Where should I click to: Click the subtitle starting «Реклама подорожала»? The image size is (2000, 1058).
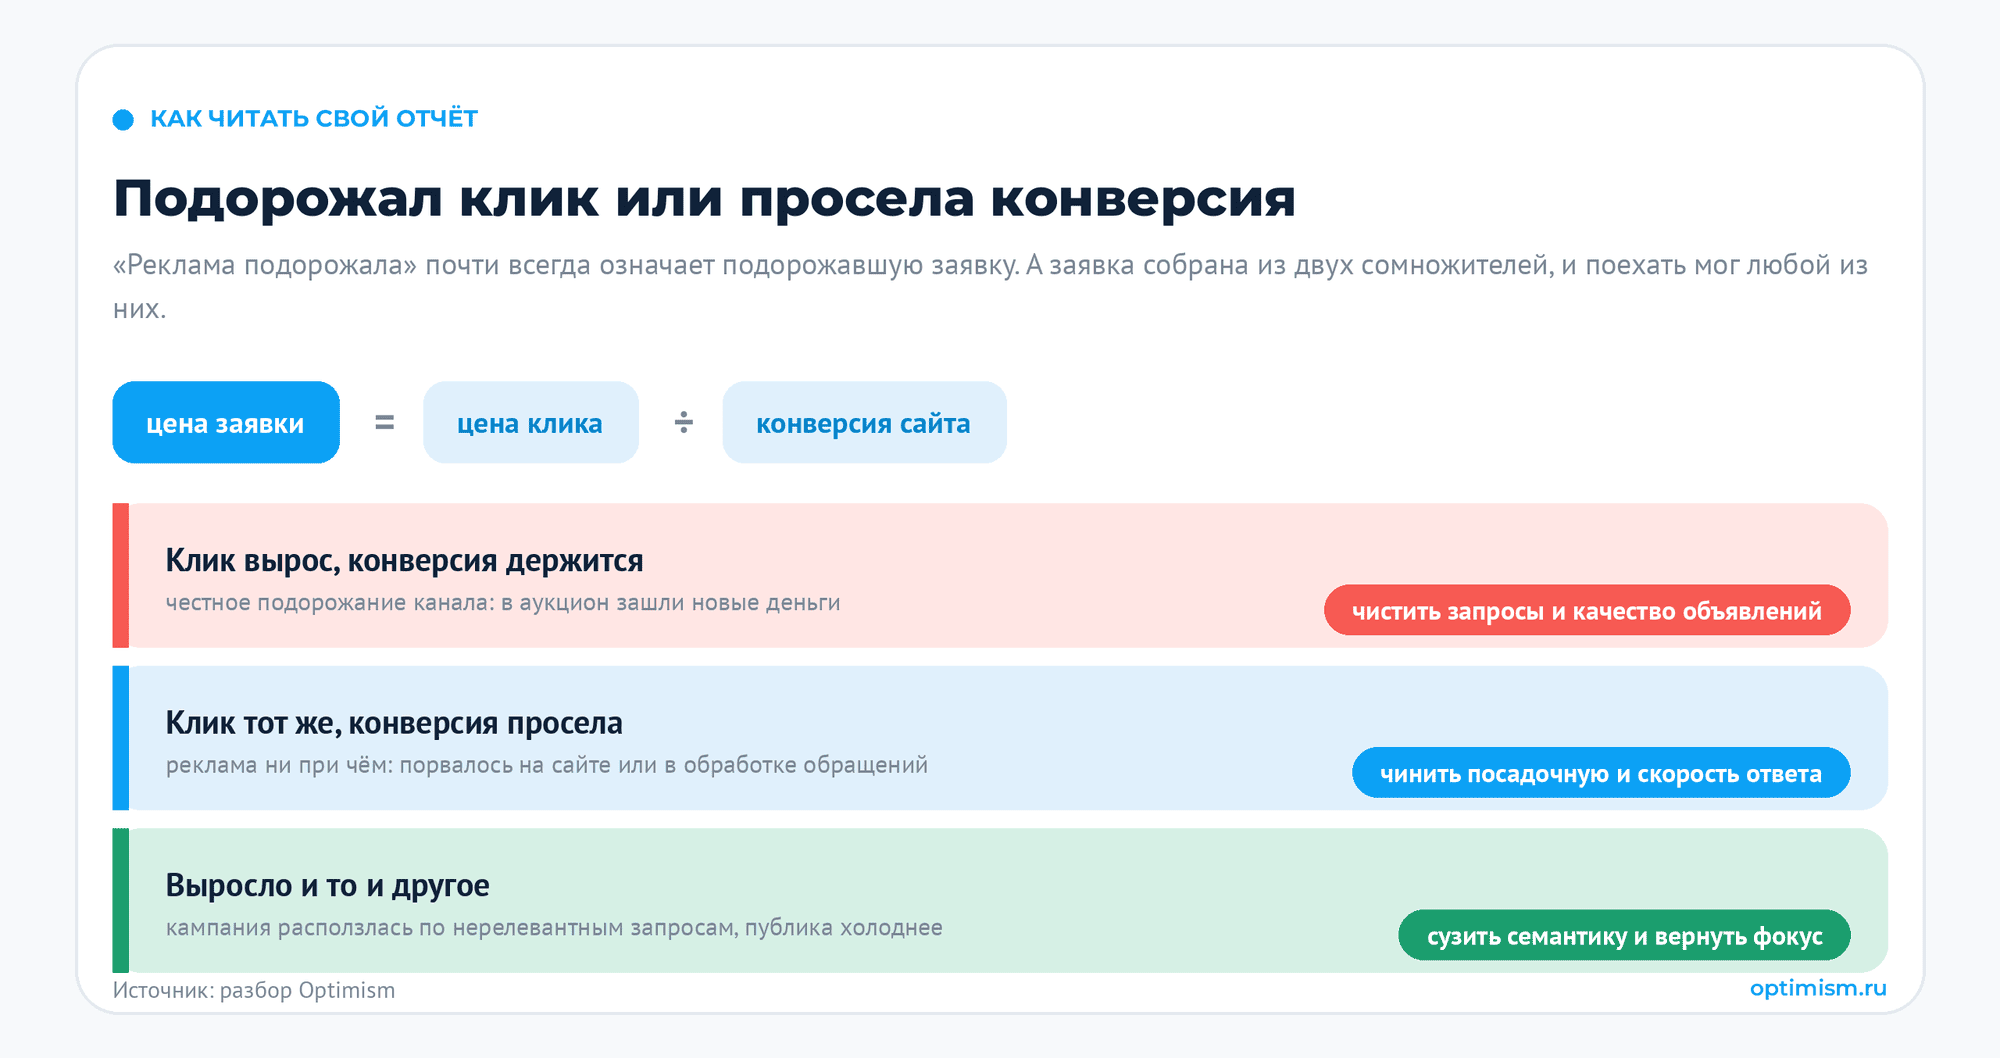point(990,286)
